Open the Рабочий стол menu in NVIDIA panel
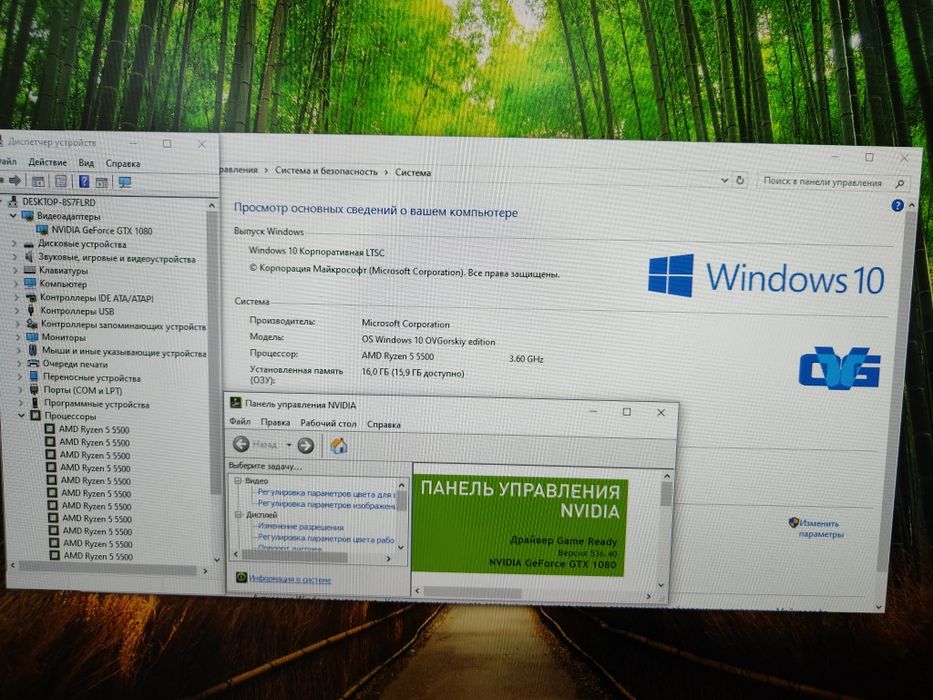Screen dimensions: 933x700 coord(328,423)
